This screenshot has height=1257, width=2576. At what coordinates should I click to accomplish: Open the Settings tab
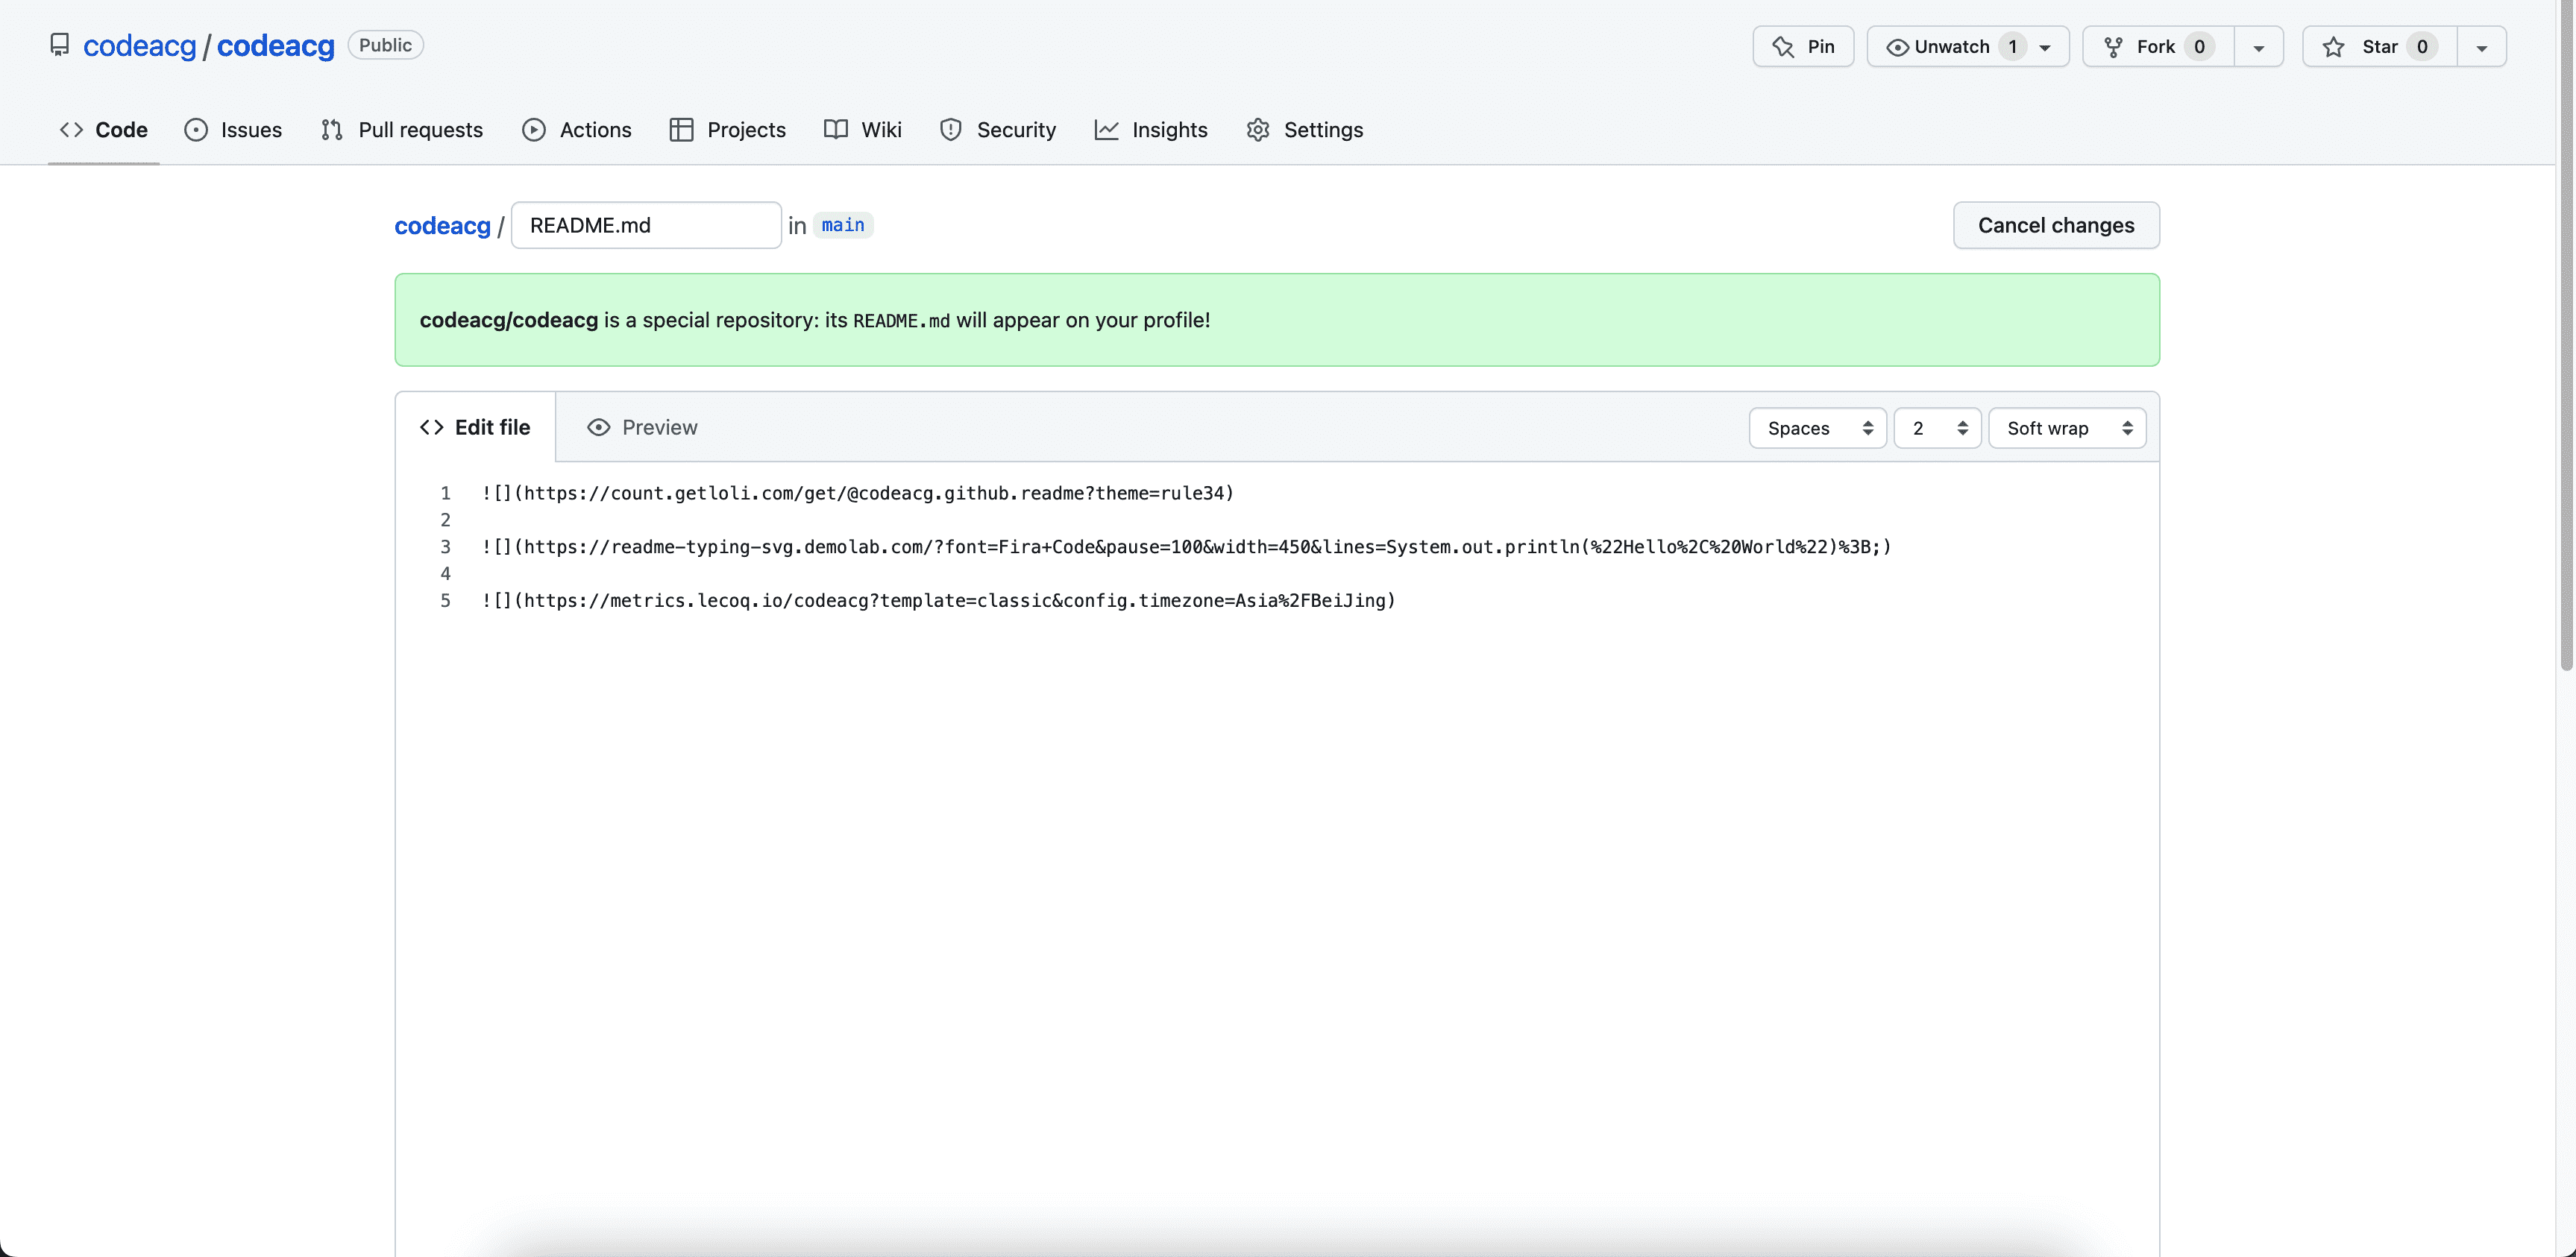[x=1305, y=130]
